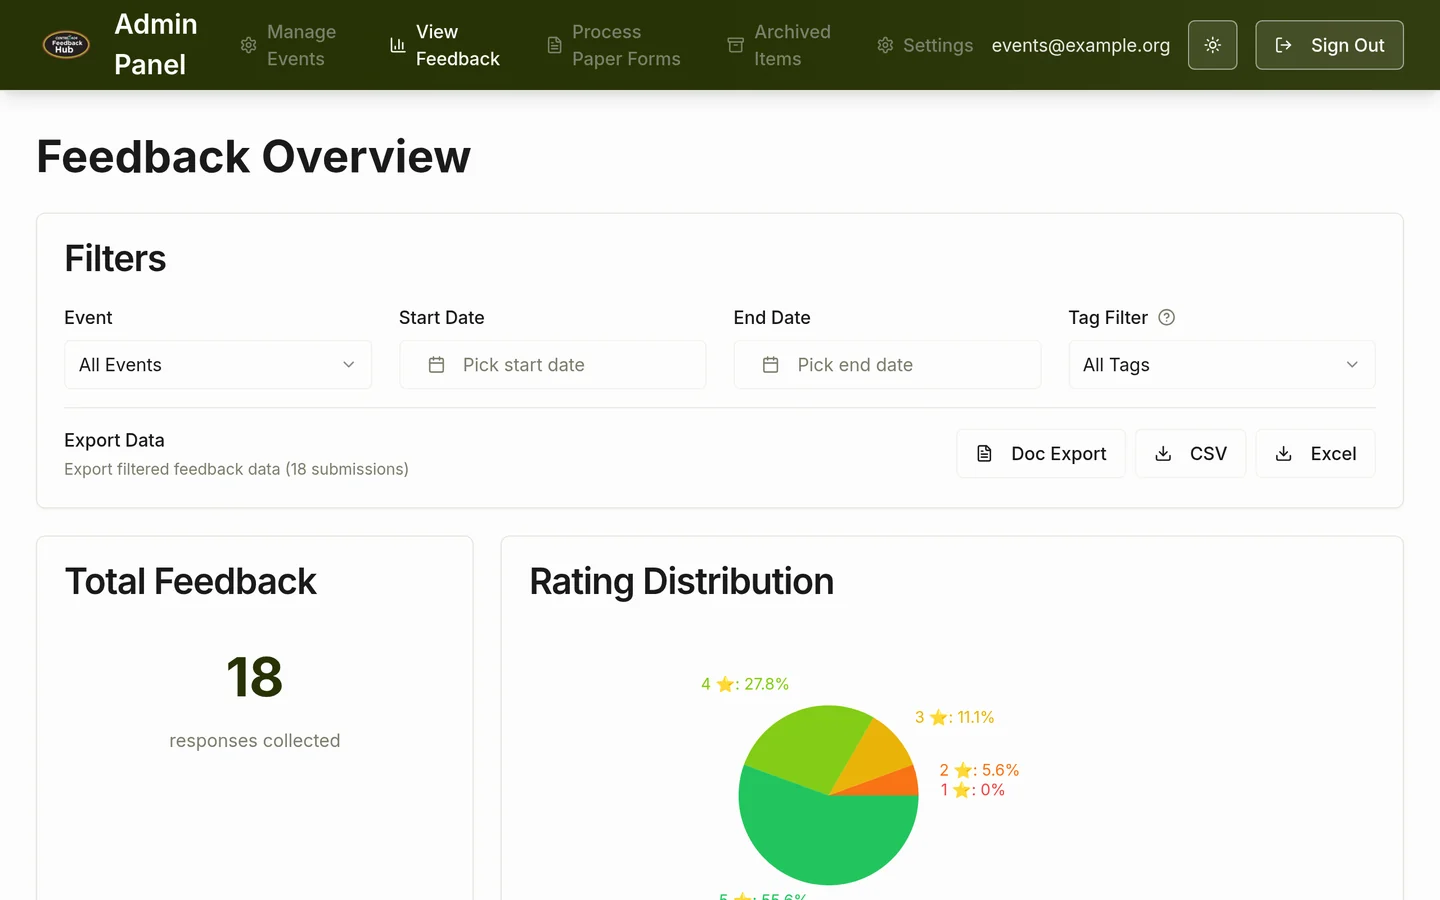
Task: Click the View Feedback bar chart icon
Action: (398, 45)
